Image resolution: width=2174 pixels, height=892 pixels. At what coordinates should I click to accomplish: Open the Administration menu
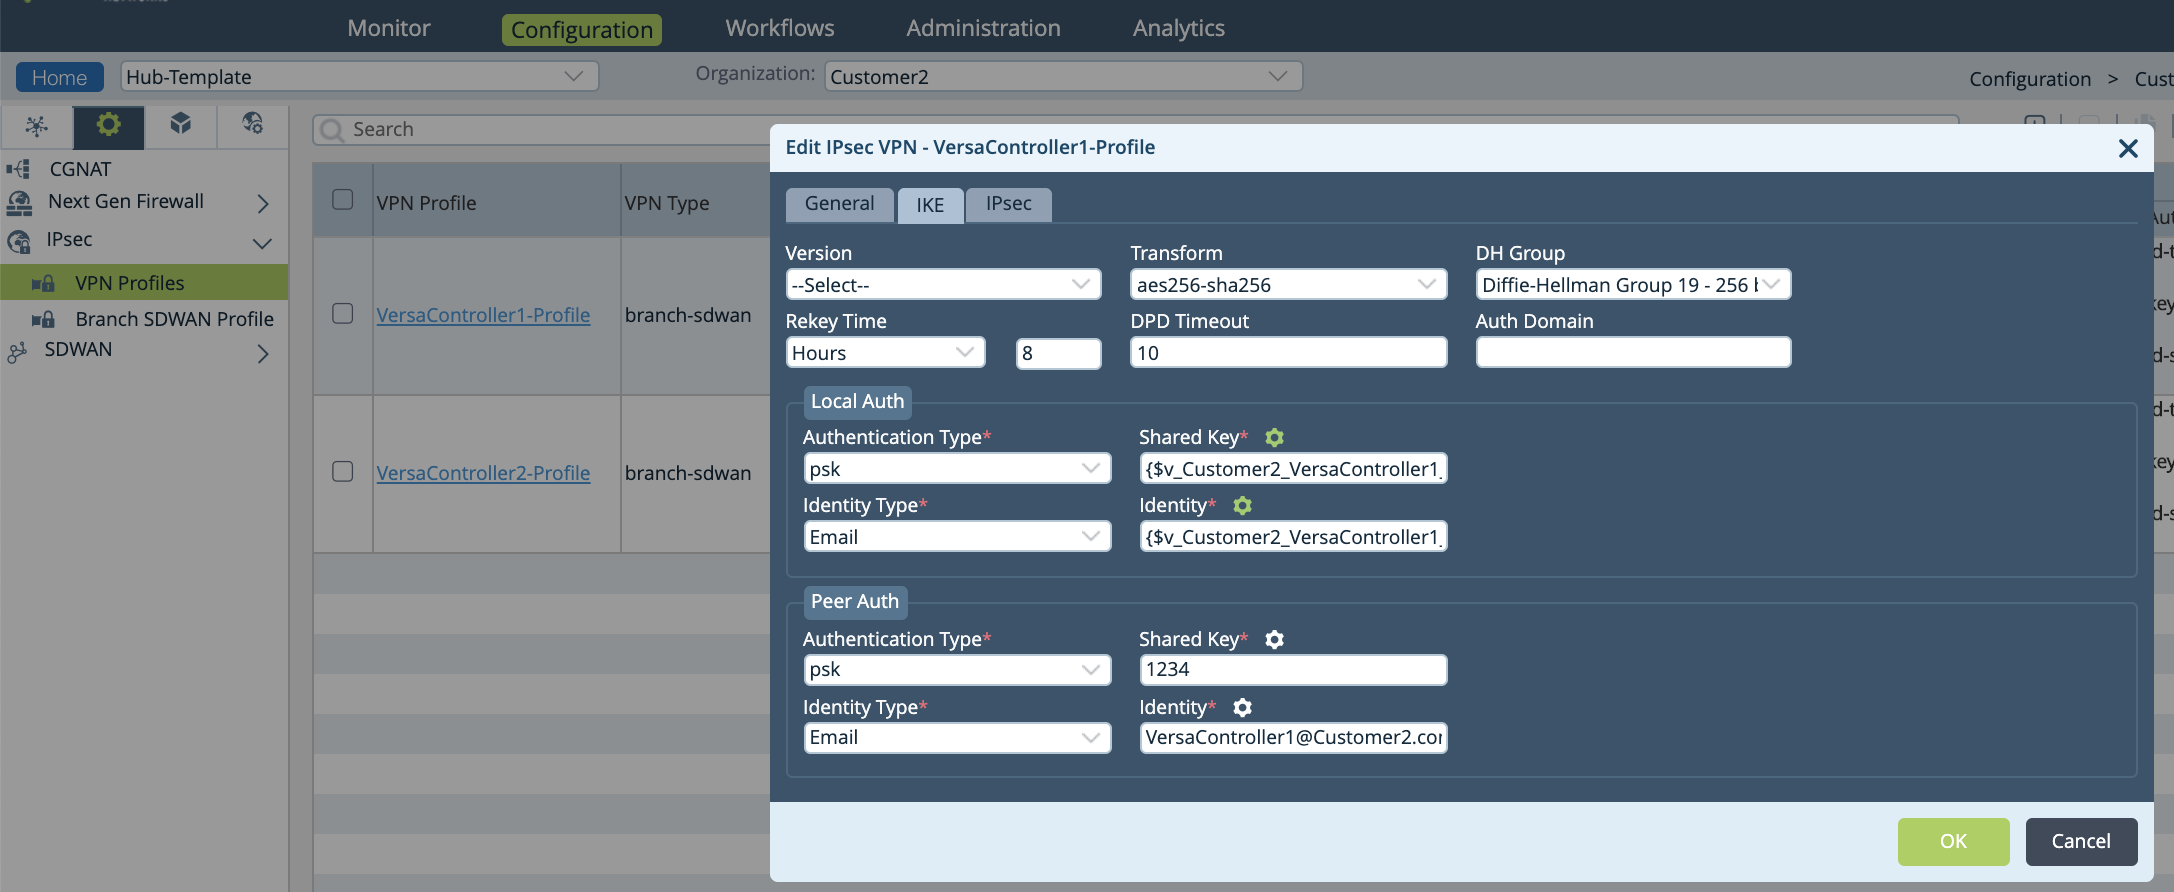coord(983,28)
